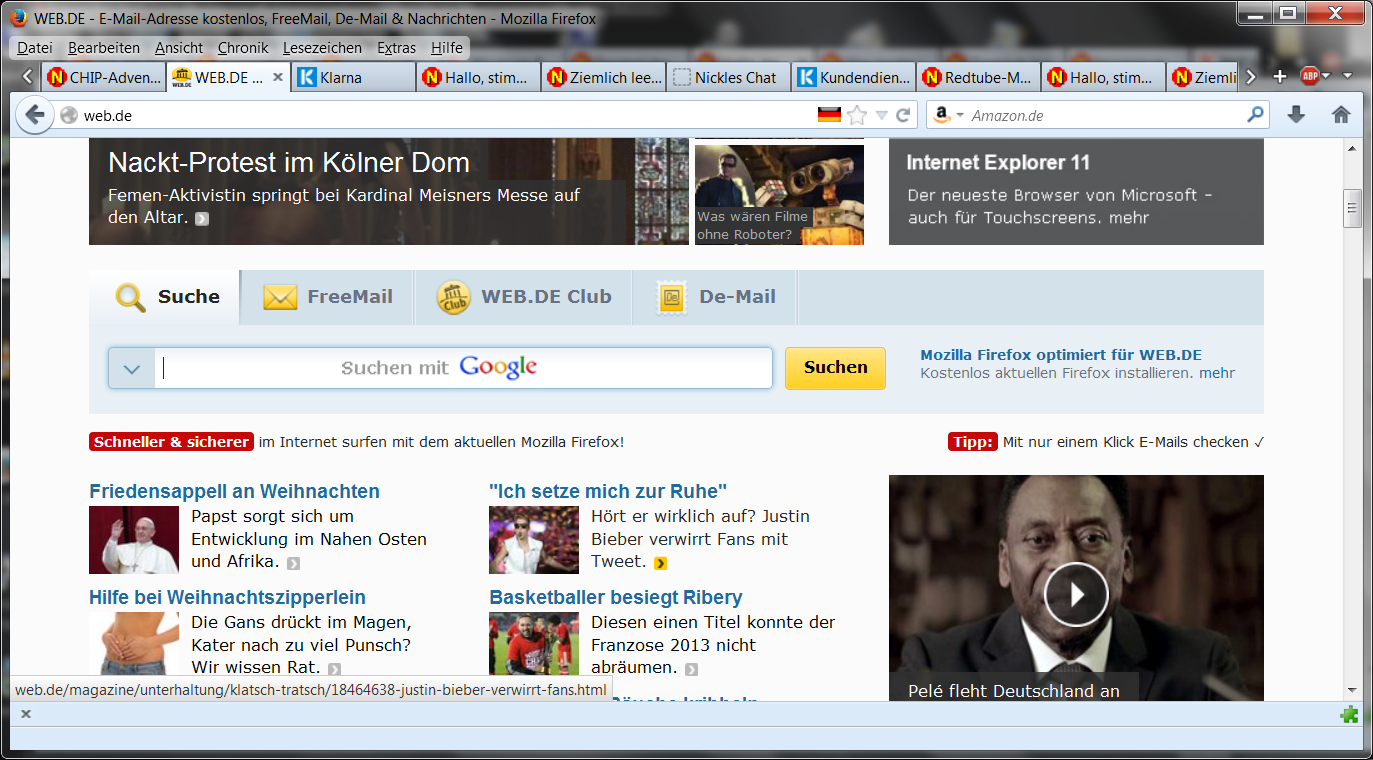
Task: Click the red Schneller & sicherer badge
Action: pos(171,442)
